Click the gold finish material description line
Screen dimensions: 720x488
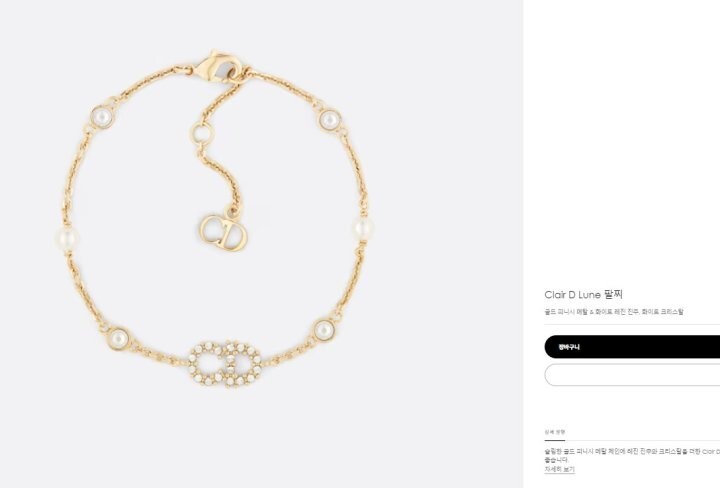click(614, 312)
